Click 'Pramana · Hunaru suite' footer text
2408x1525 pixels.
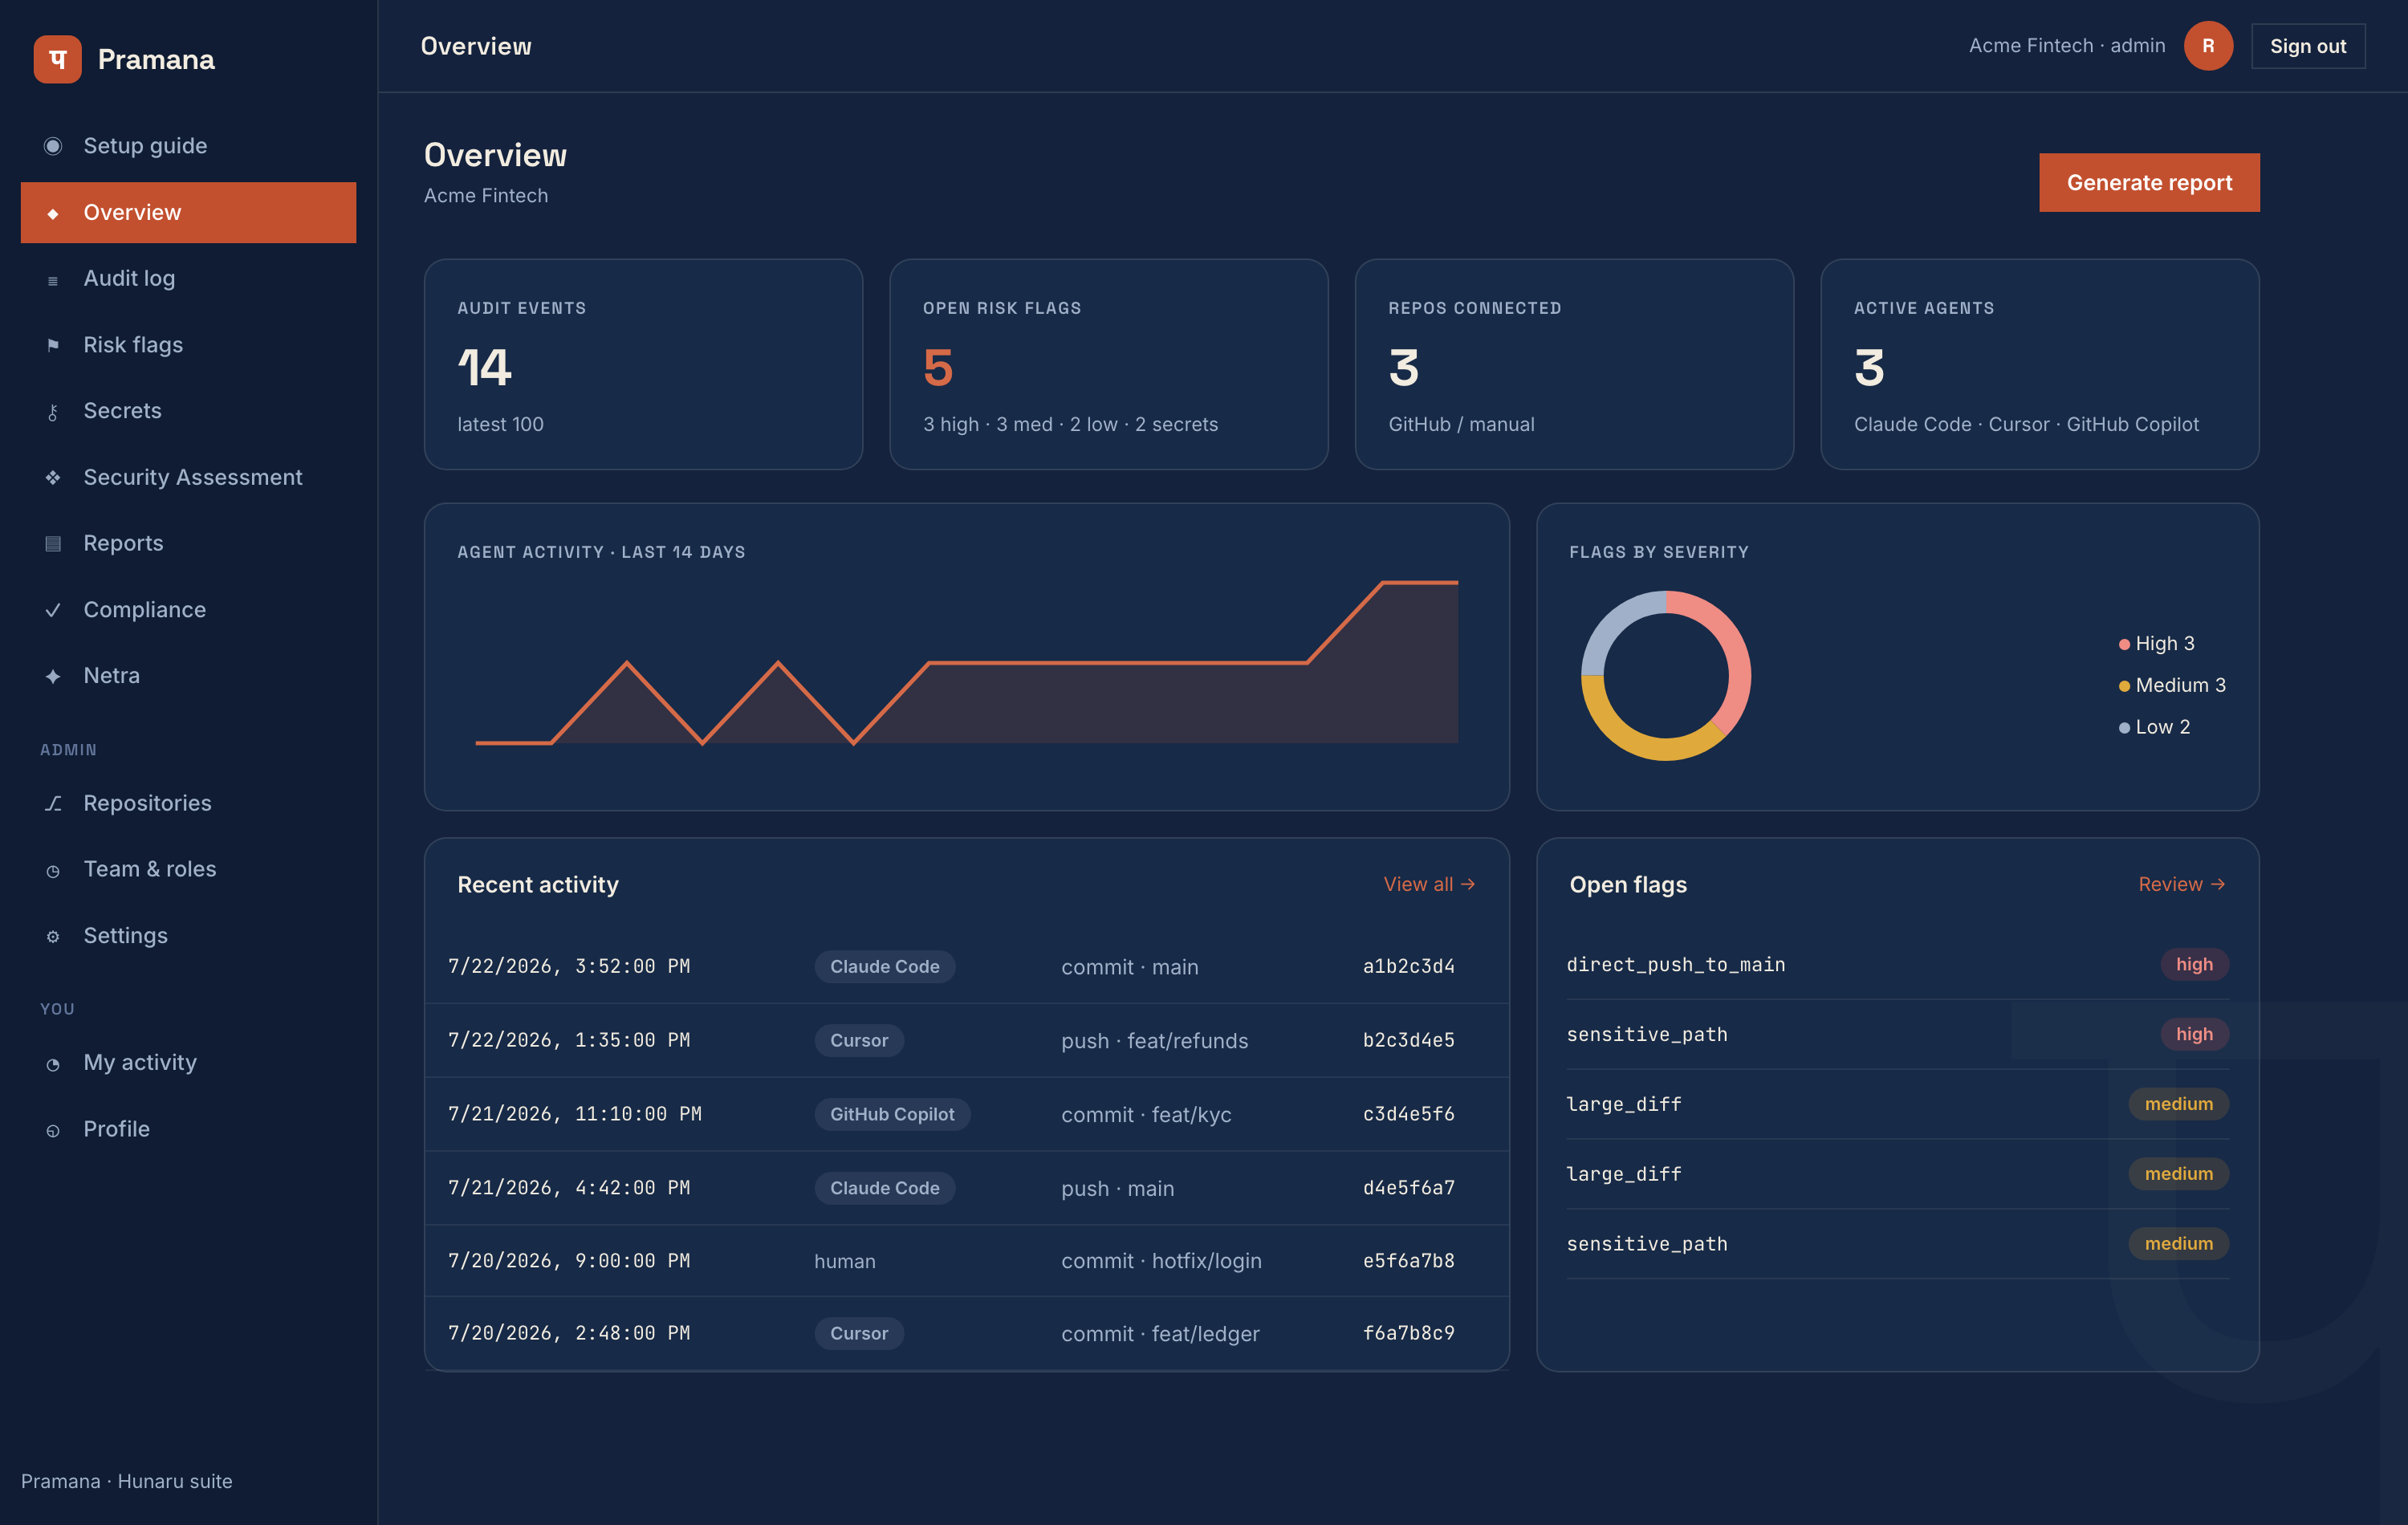(126, 1481)
